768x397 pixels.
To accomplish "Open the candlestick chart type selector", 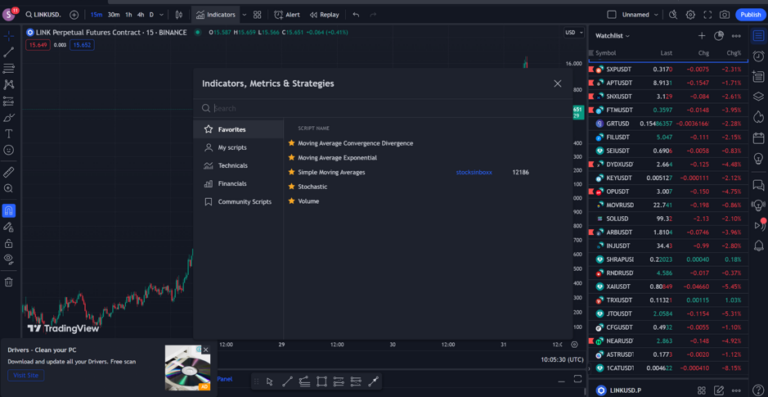I will [179, 15].
